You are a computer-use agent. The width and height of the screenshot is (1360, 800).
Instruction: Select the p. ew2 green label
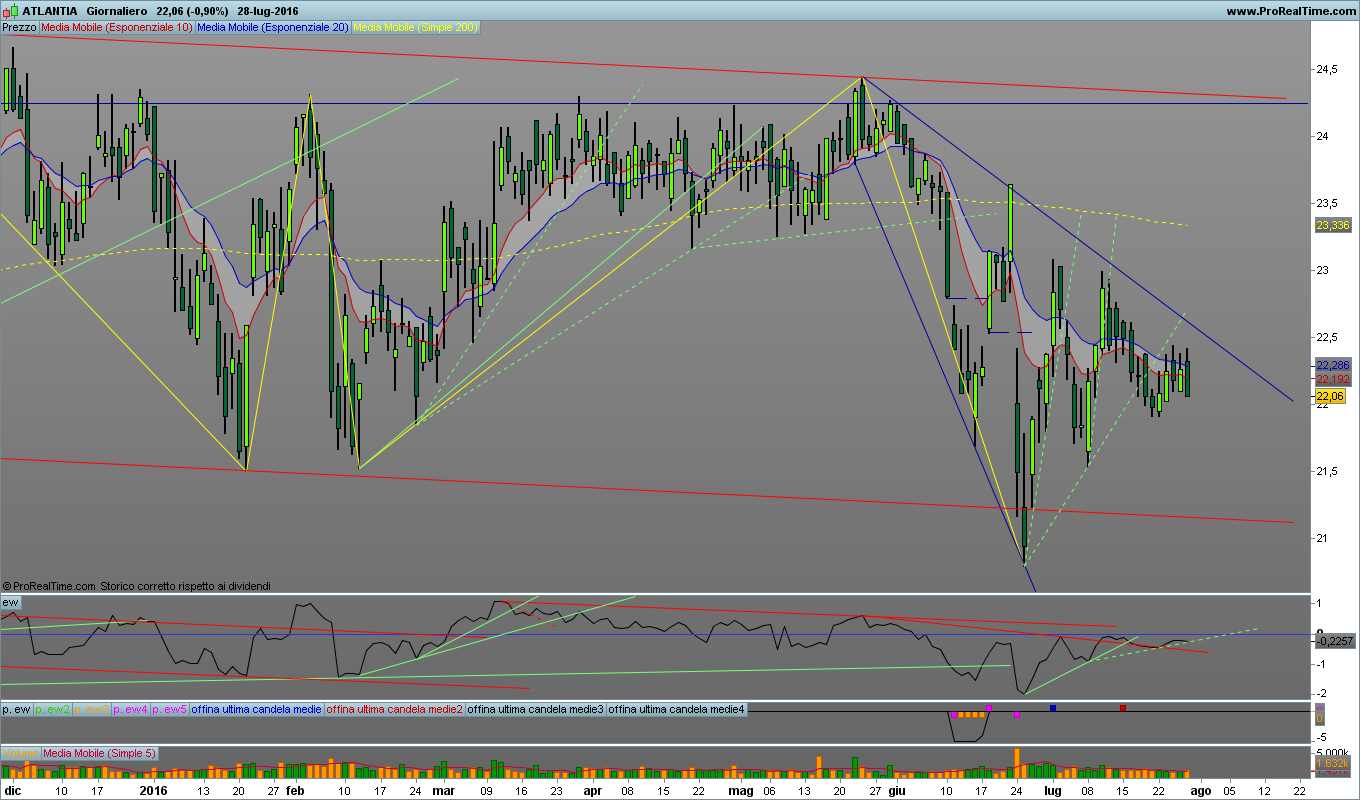pyautogui.click(x=53, y=709)
